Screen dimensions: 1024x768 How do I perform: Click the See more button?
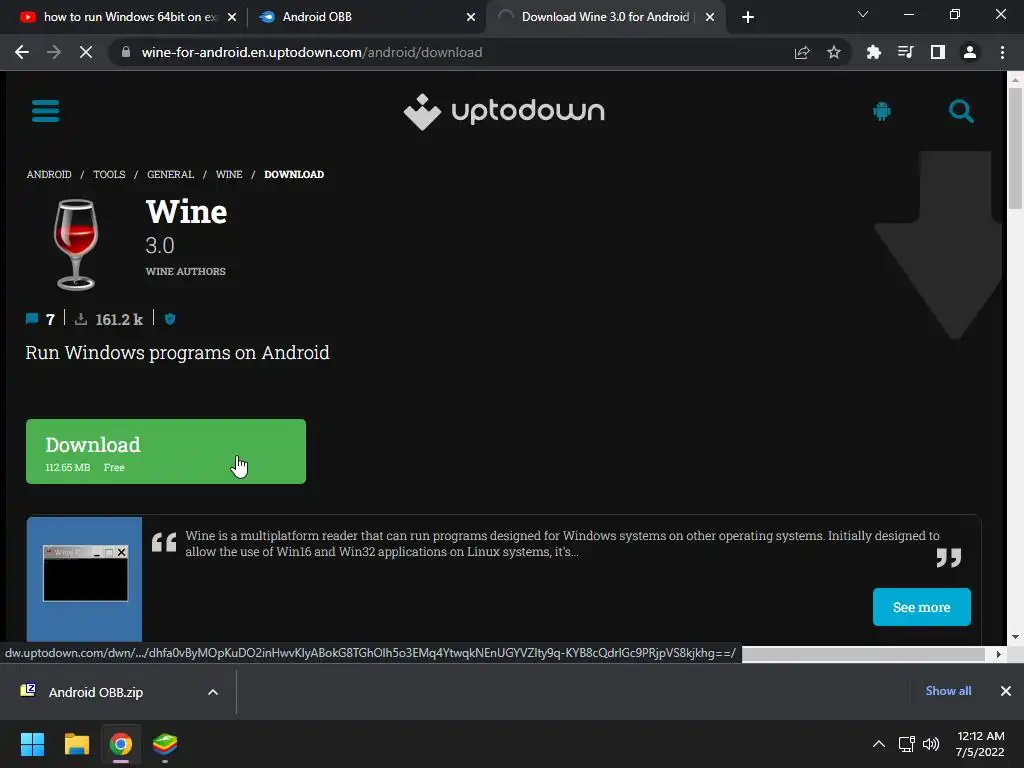point(921,607)
